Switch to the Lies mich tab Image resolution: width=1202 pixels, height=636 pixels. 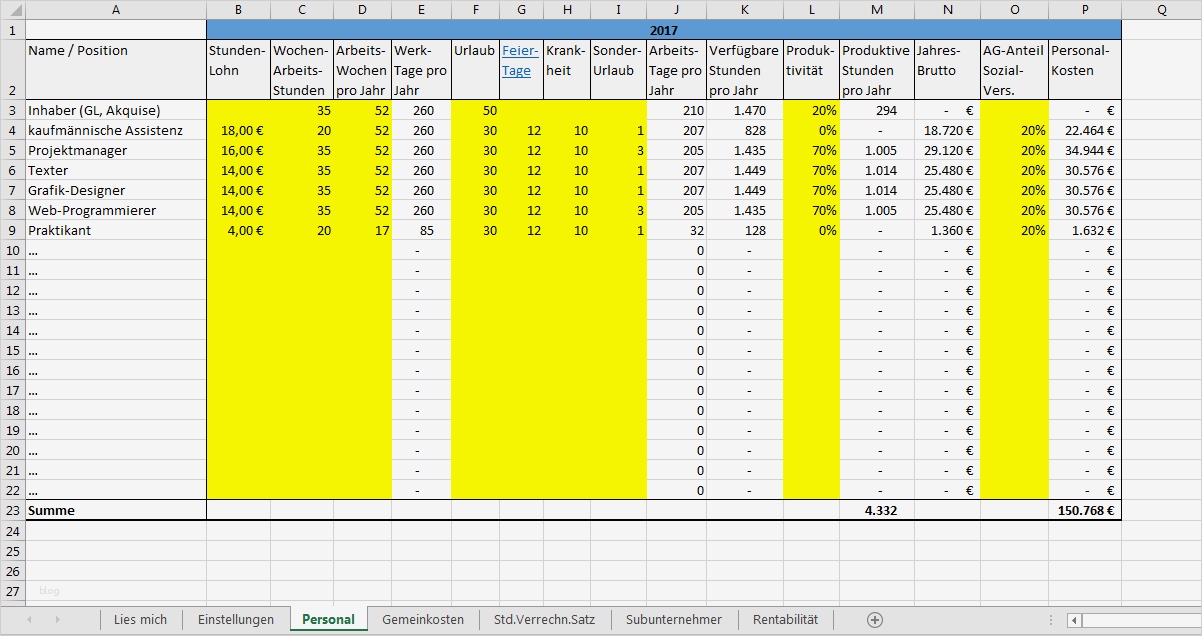pos(141,619)
